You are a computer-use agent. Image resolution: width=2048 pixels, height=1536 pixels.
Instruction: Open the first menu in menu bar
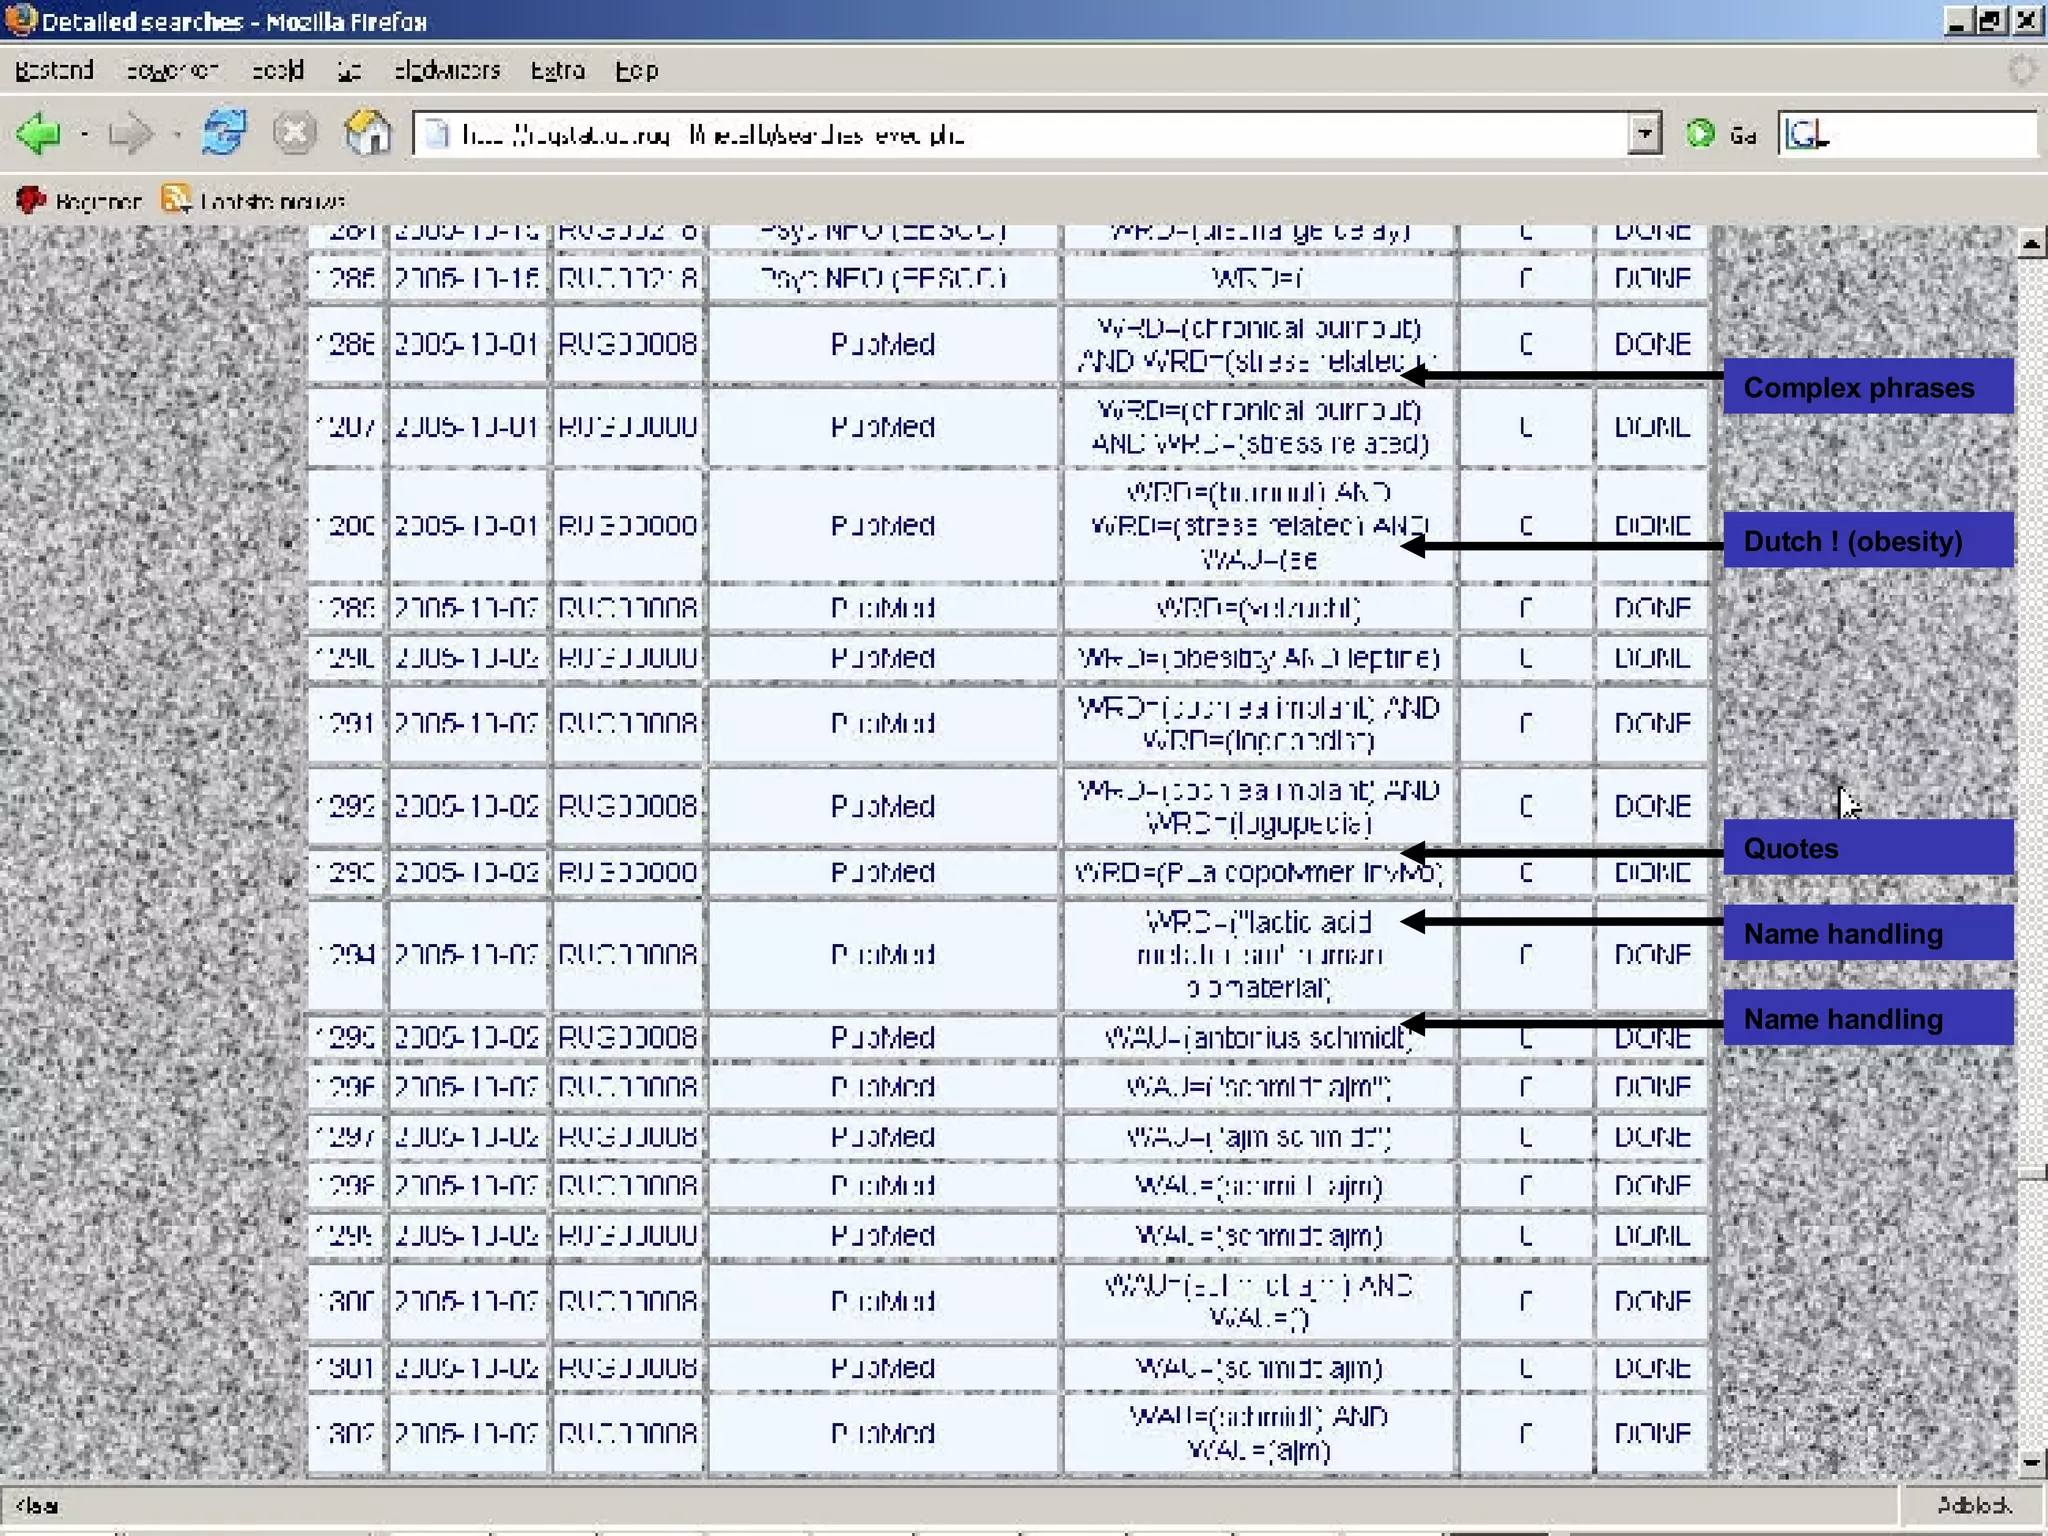(x=54, y=70)
